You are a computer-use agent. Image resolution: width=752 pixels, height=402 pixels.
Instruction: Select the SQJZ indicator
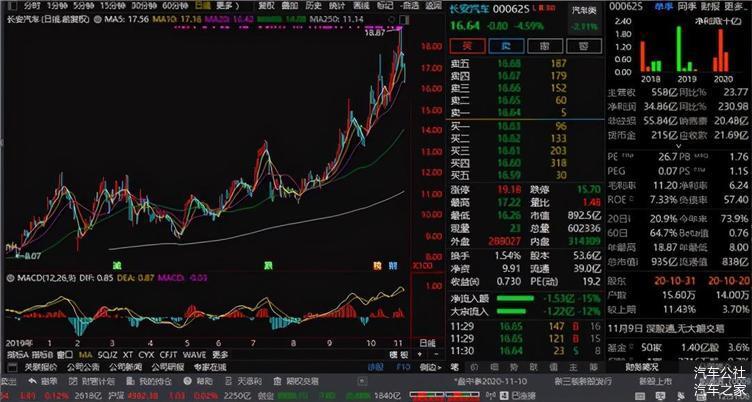(107, 355)
